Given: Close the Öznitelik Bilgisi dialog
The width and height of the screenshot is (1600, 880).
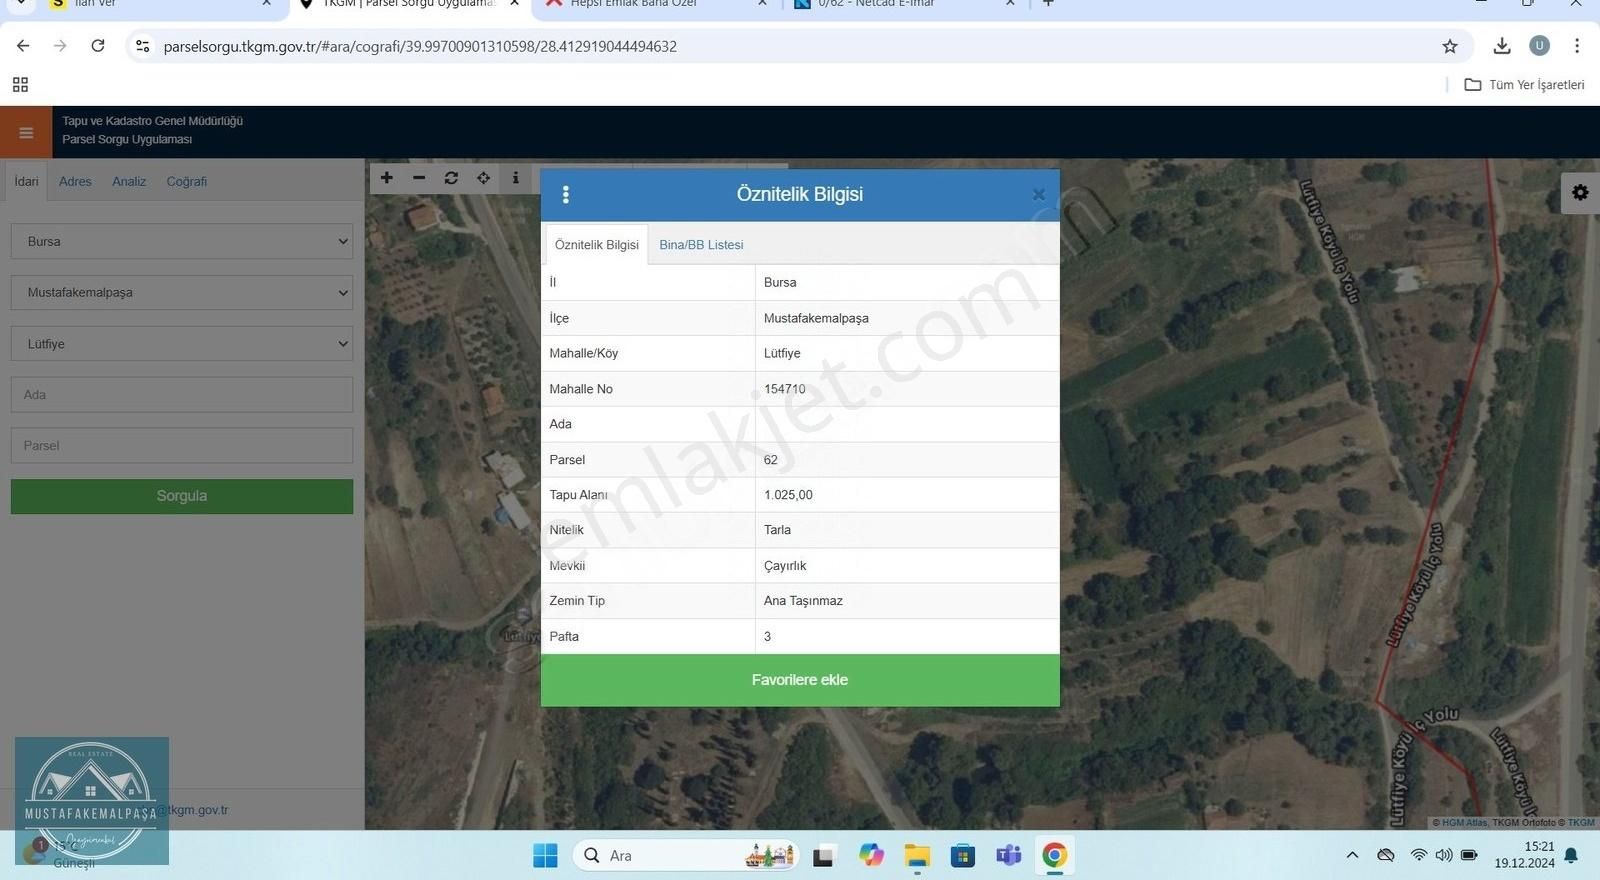Looking at the screenshot, I should coord(1038,195).
